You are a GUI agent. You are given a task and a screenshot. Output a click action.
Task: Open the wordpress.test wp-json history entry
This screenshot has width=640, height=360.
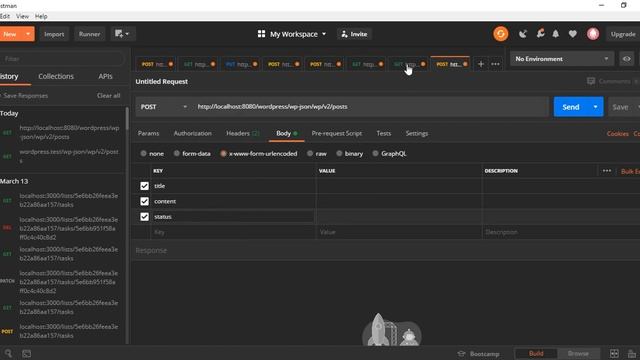tap(69, 156)
